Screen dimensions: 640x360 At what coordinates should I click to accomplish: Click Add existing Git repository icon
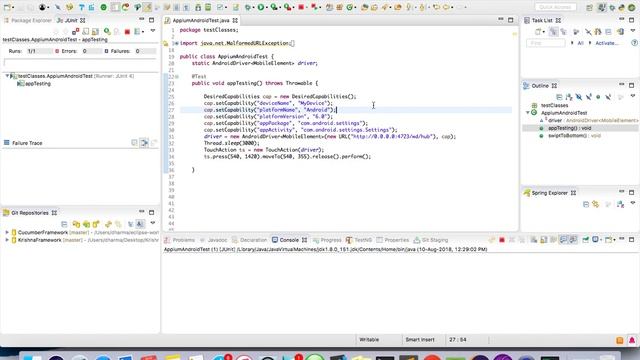(76, 224)
